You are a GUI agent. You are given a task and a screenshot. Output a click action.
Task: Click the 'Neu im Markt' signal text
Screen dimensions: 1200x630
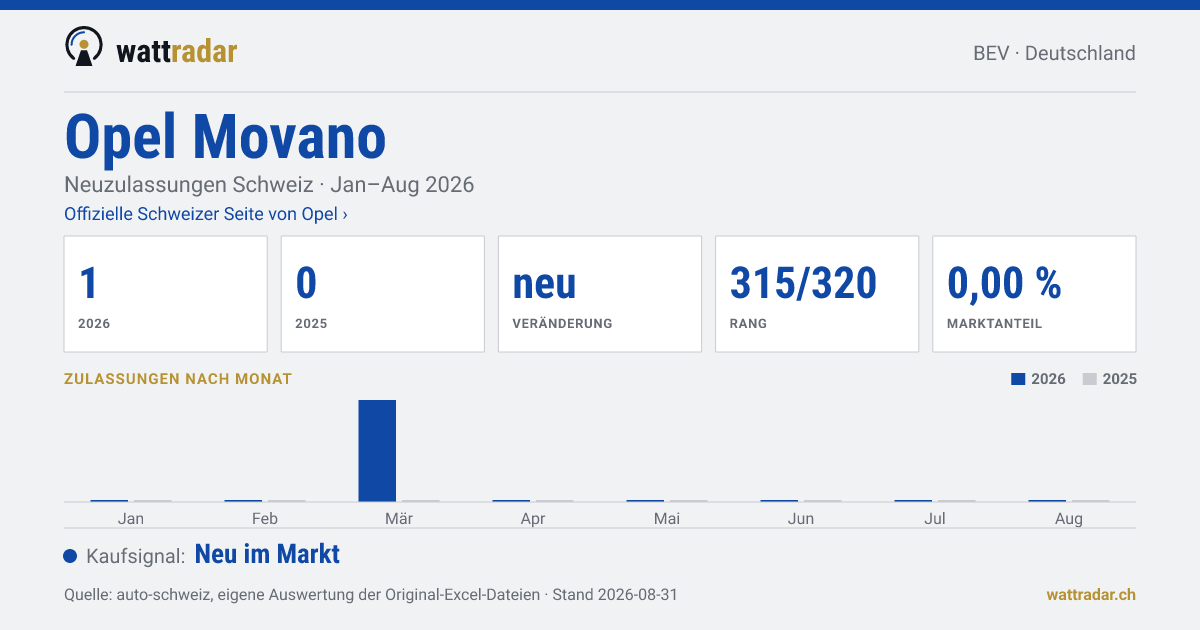pyautogui.click(x=267, y=554)
